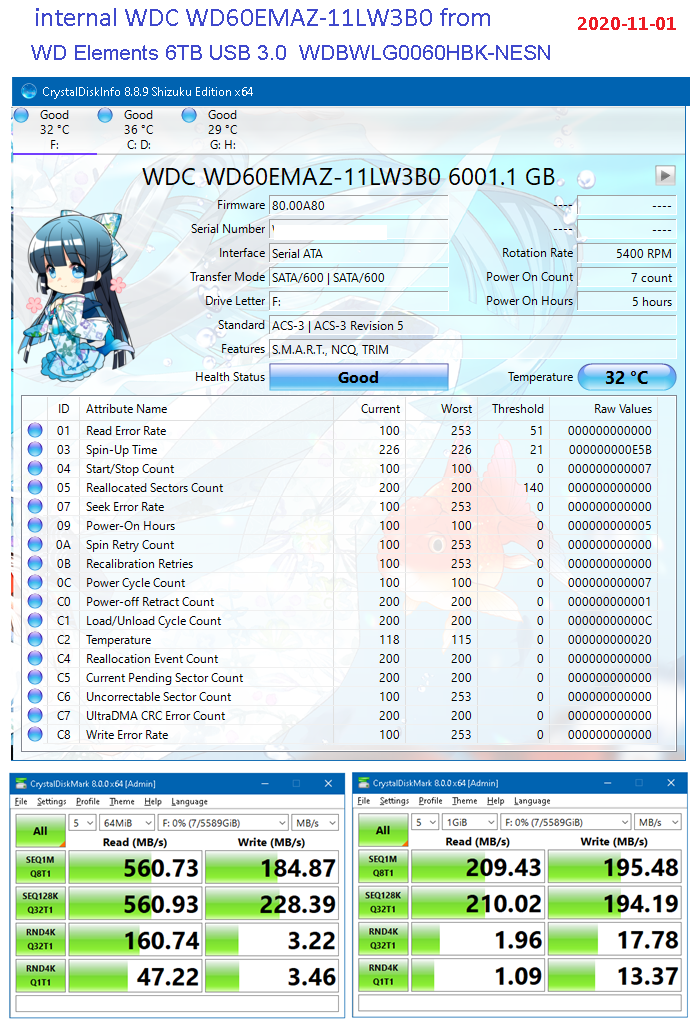Viewport: 692px width, 1021px height.
Task: Click status orb for Recalibration Retries
Action: (35, 563)
